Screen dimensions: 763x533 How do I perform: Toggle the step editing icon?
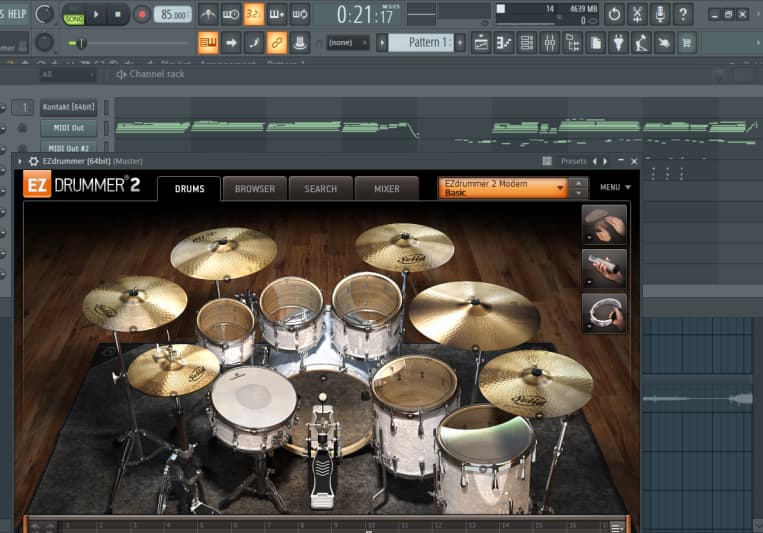coord(254,43)
